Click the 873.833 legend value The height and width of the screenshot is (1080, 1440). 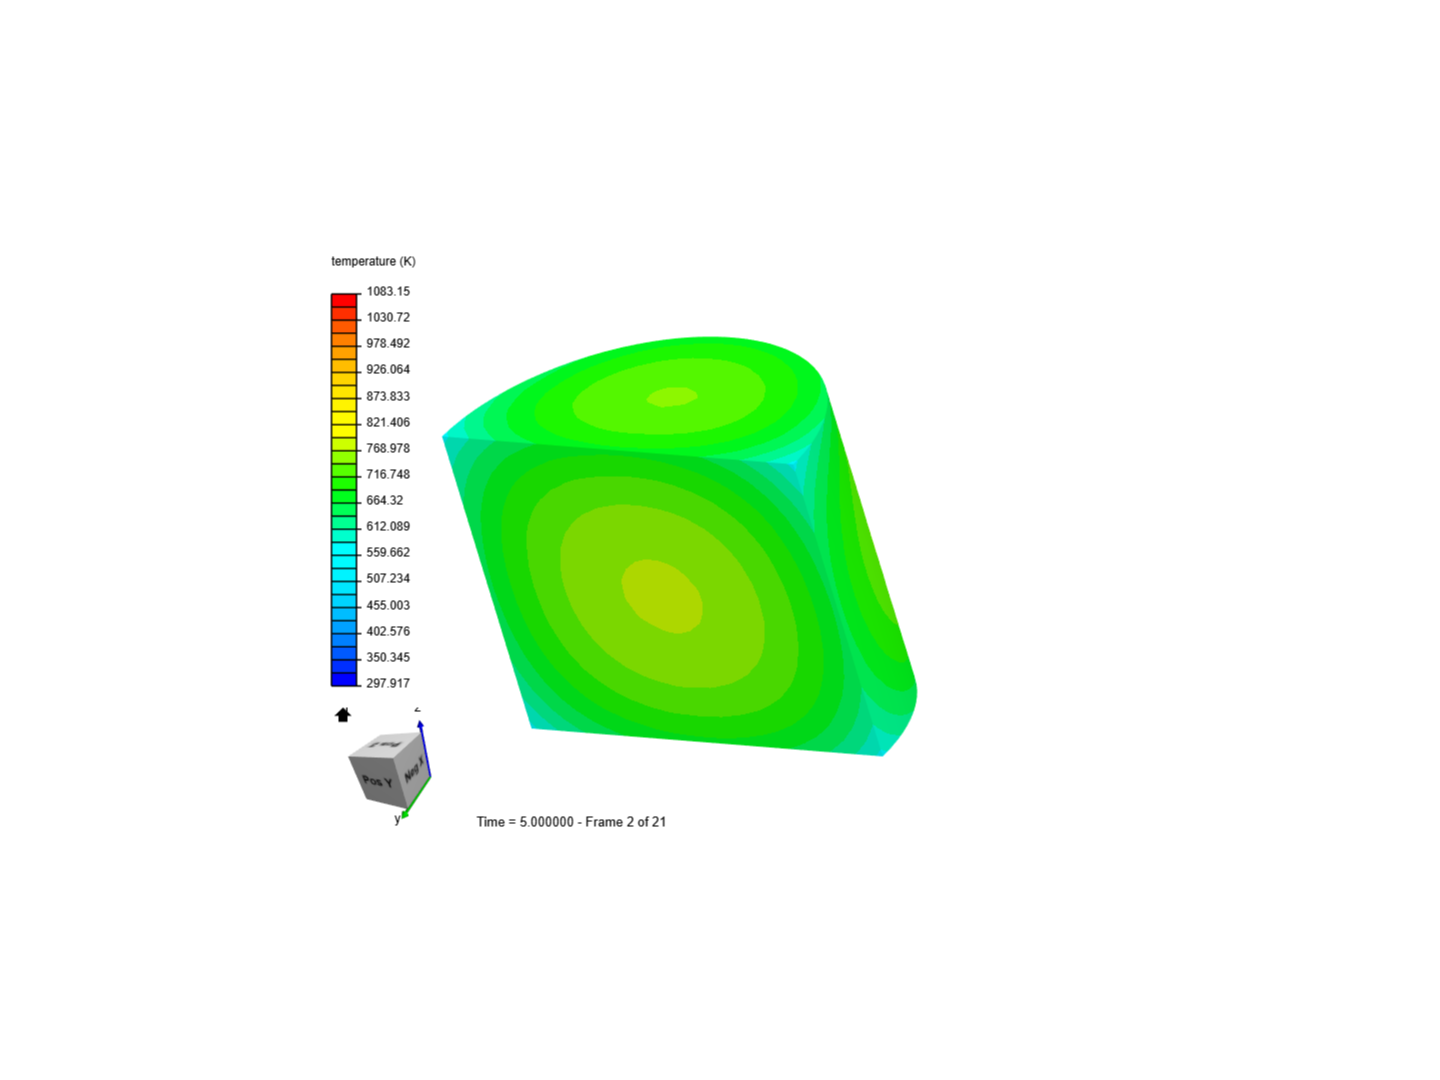[x=388, y=396]
